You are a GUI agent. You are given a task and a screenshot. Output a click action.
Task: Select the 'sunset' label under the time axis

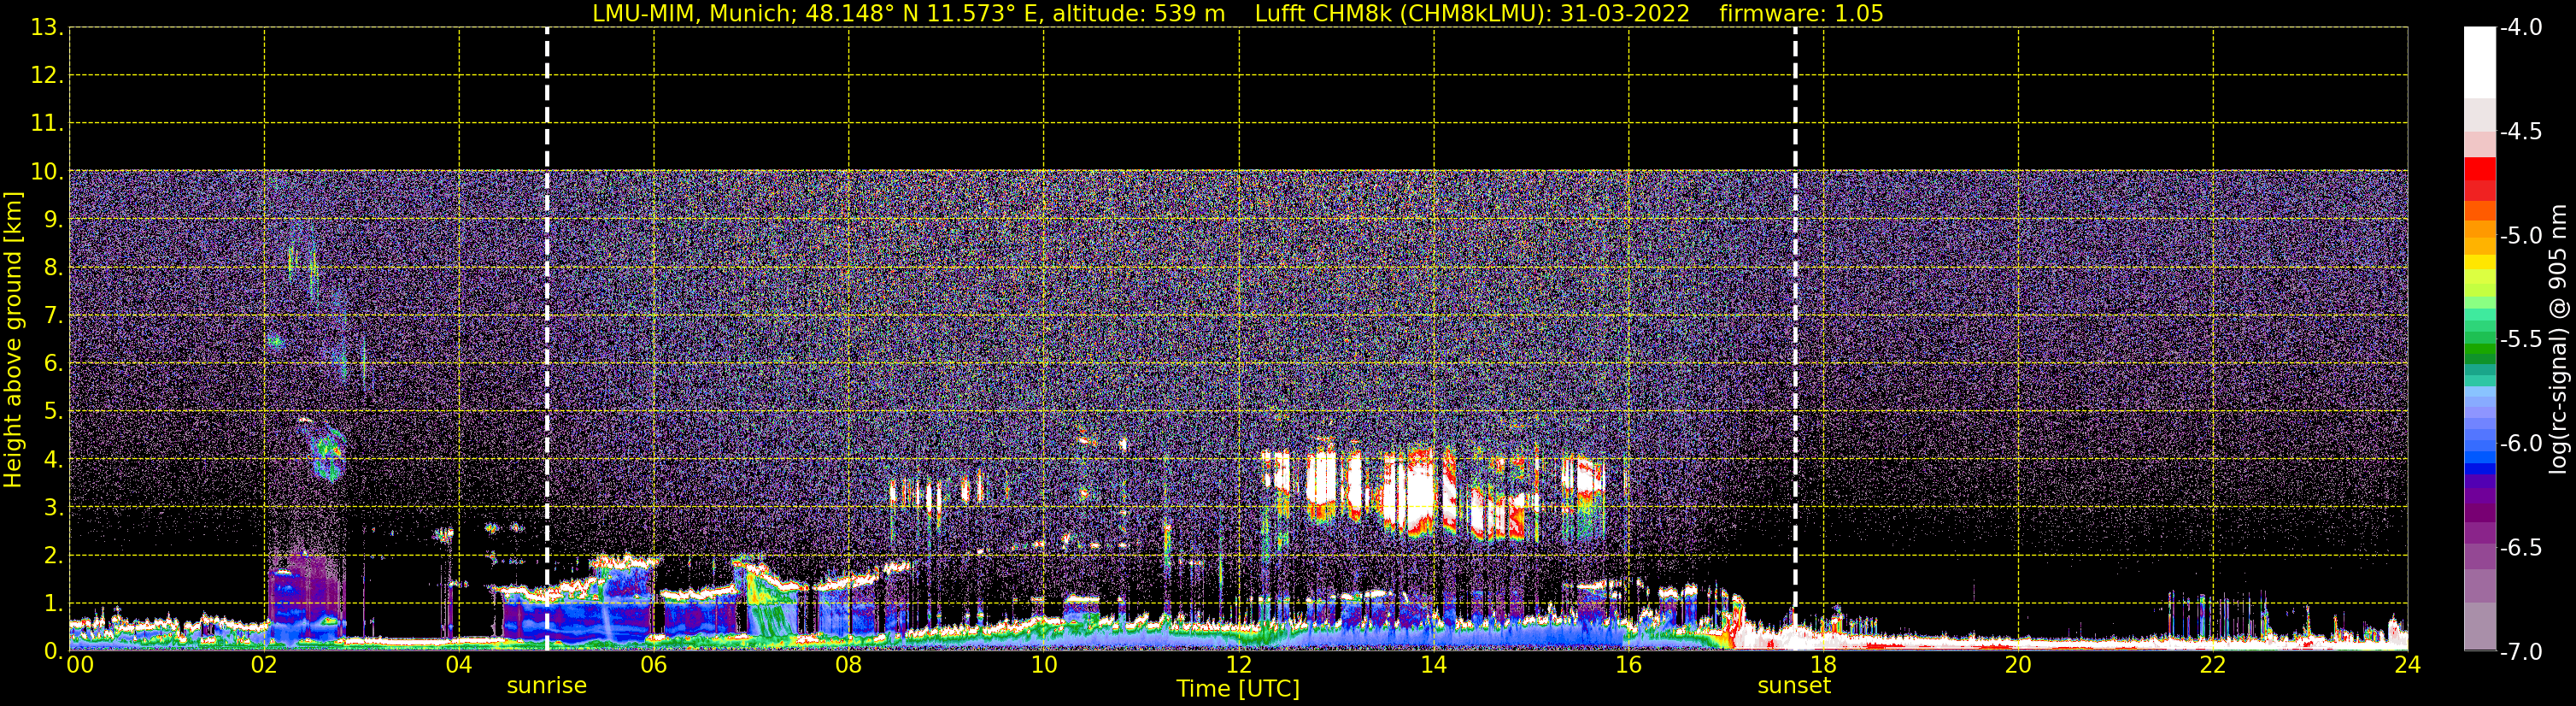pyautogui.click(x=1794, y=686)
